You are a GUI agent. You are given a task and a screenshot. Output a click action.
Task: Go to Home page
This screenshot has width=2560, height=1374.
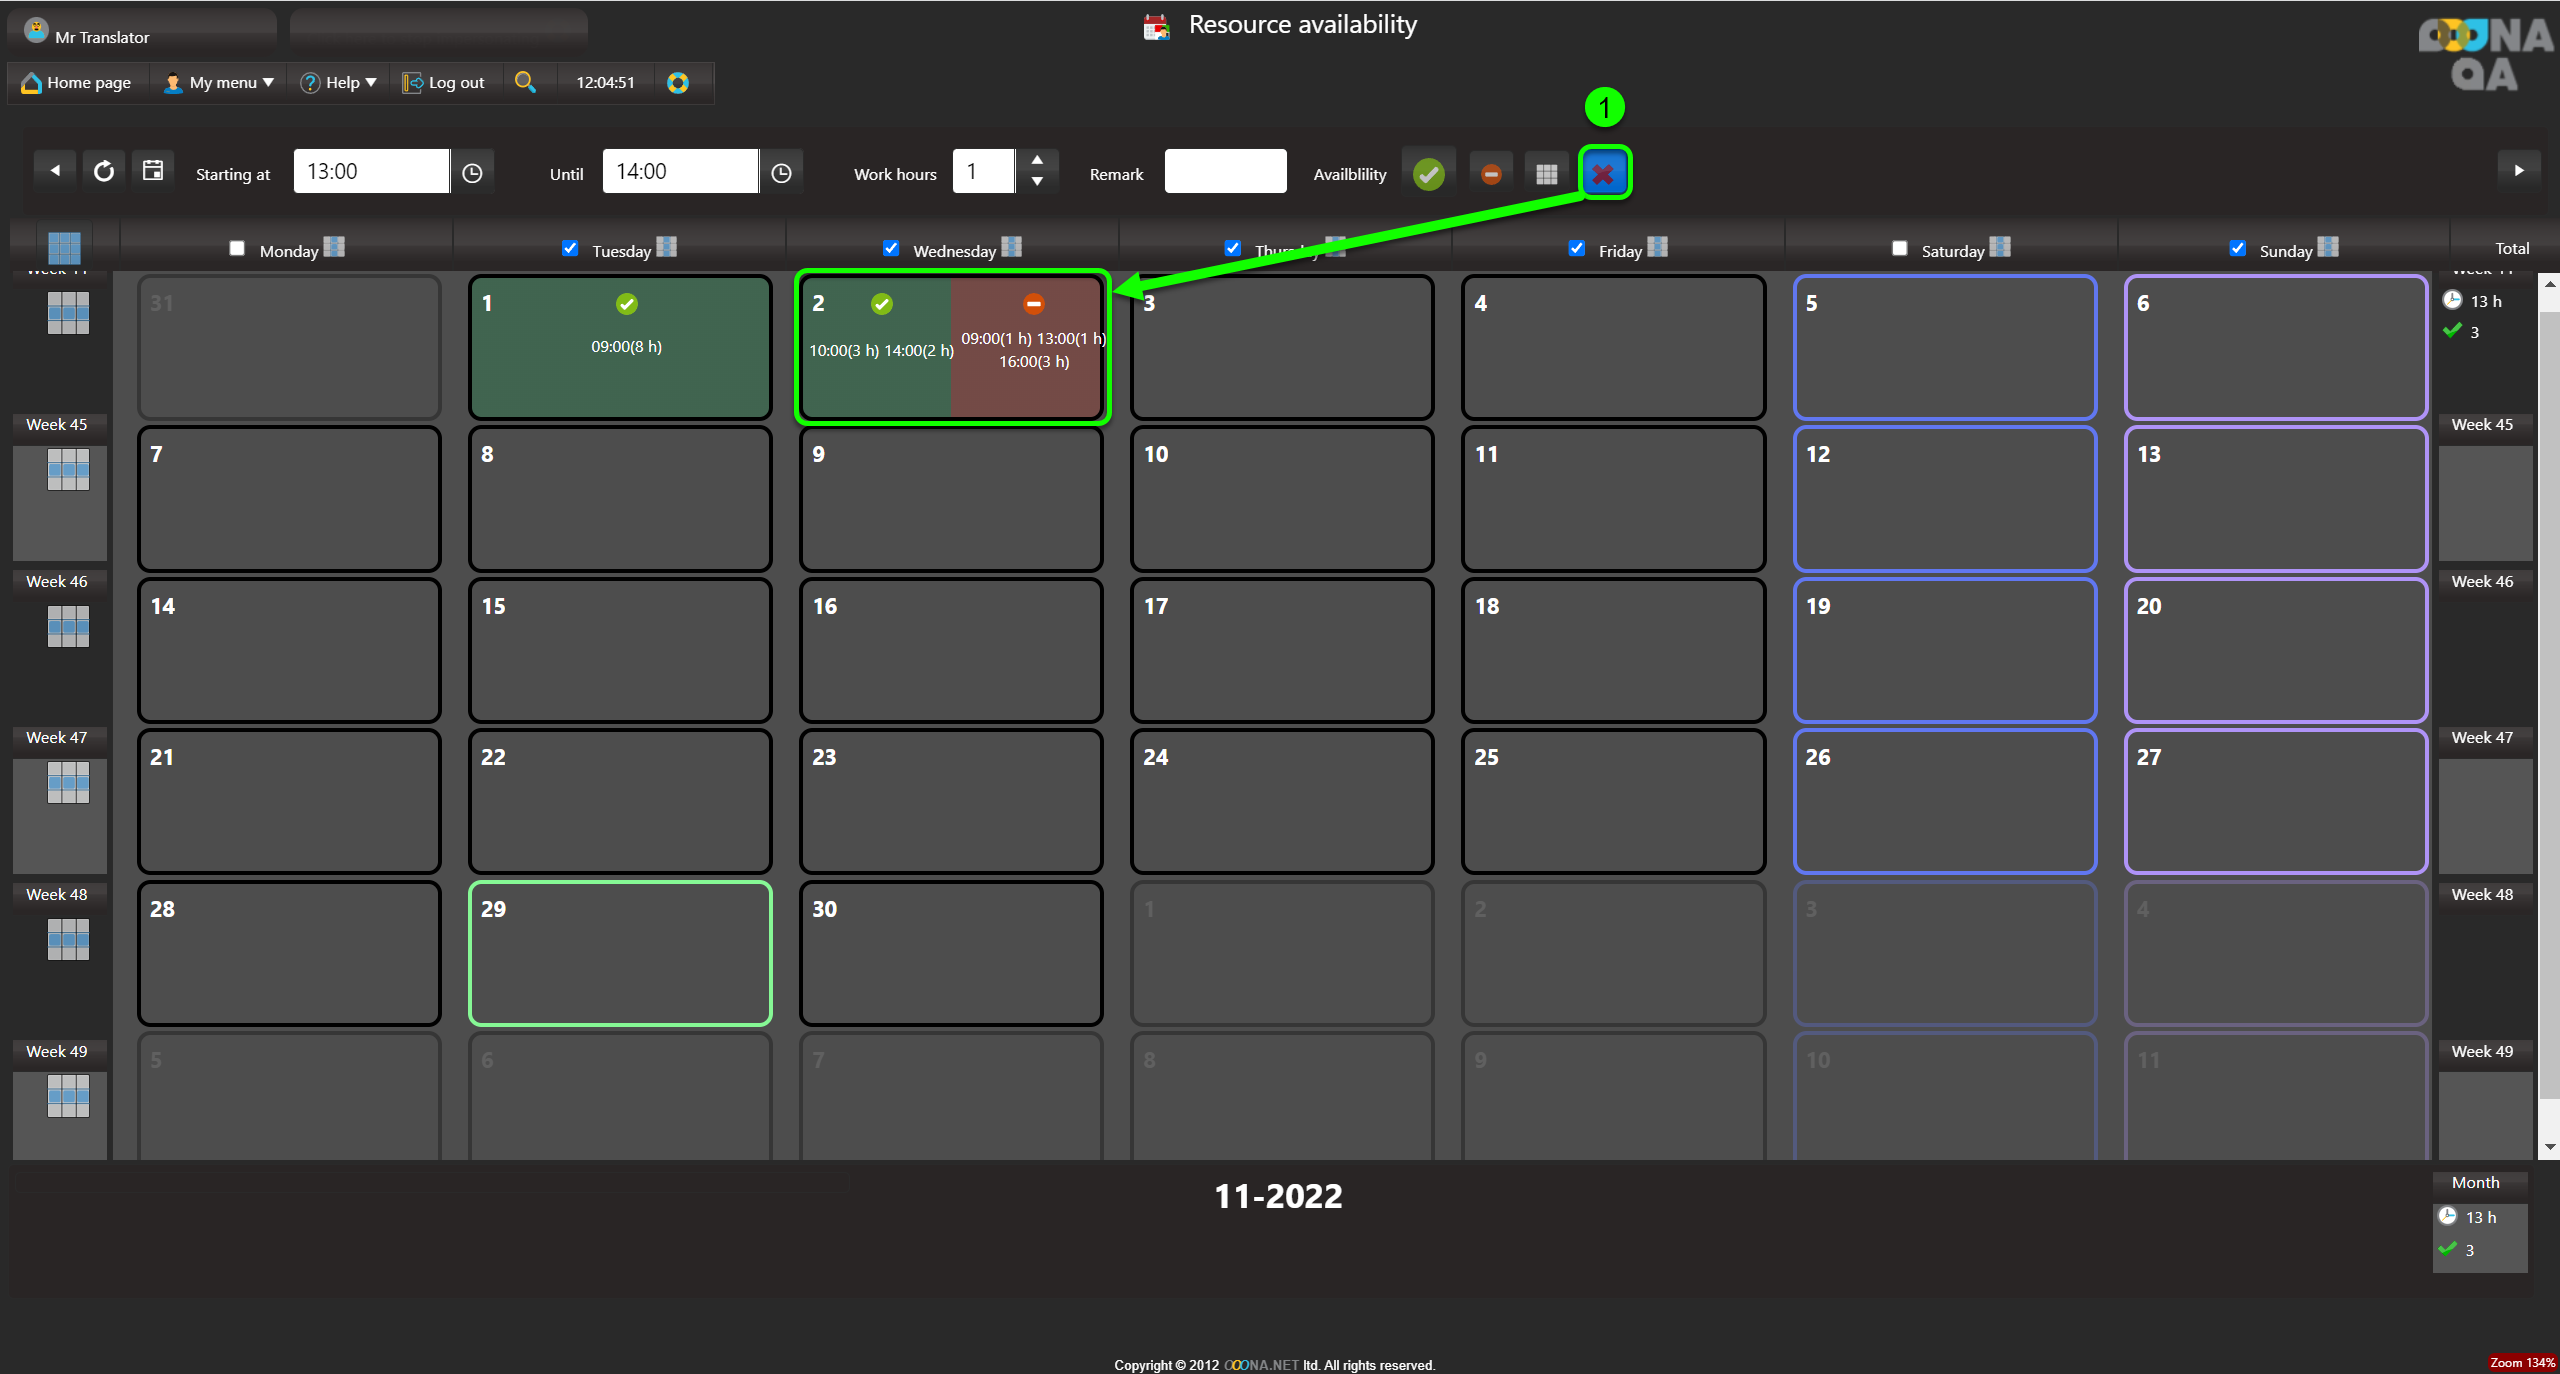[x=77, y=83]
